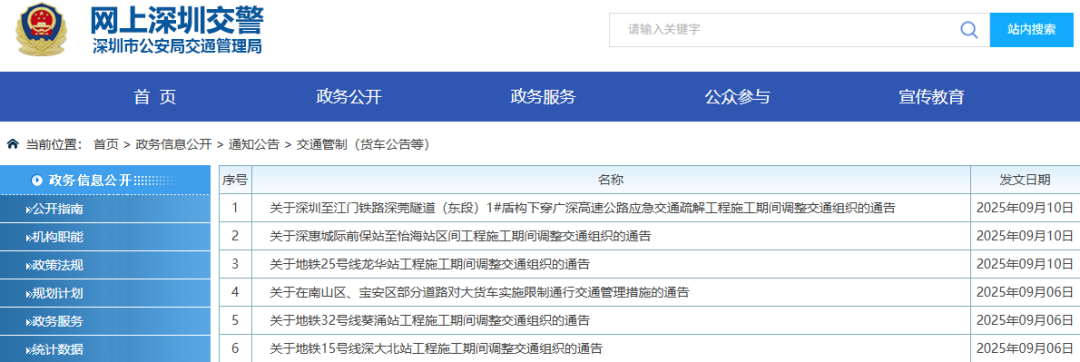Click the 2025年09月06日 date in row 5

point(1025,321)
